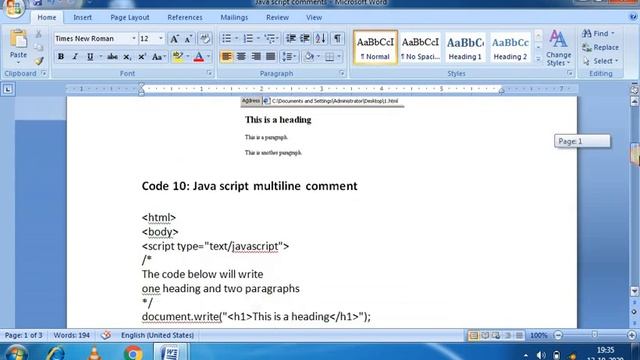Toggle Show/Hide paragraph marks
Screen dimensions: 640x360
(337, 39)
